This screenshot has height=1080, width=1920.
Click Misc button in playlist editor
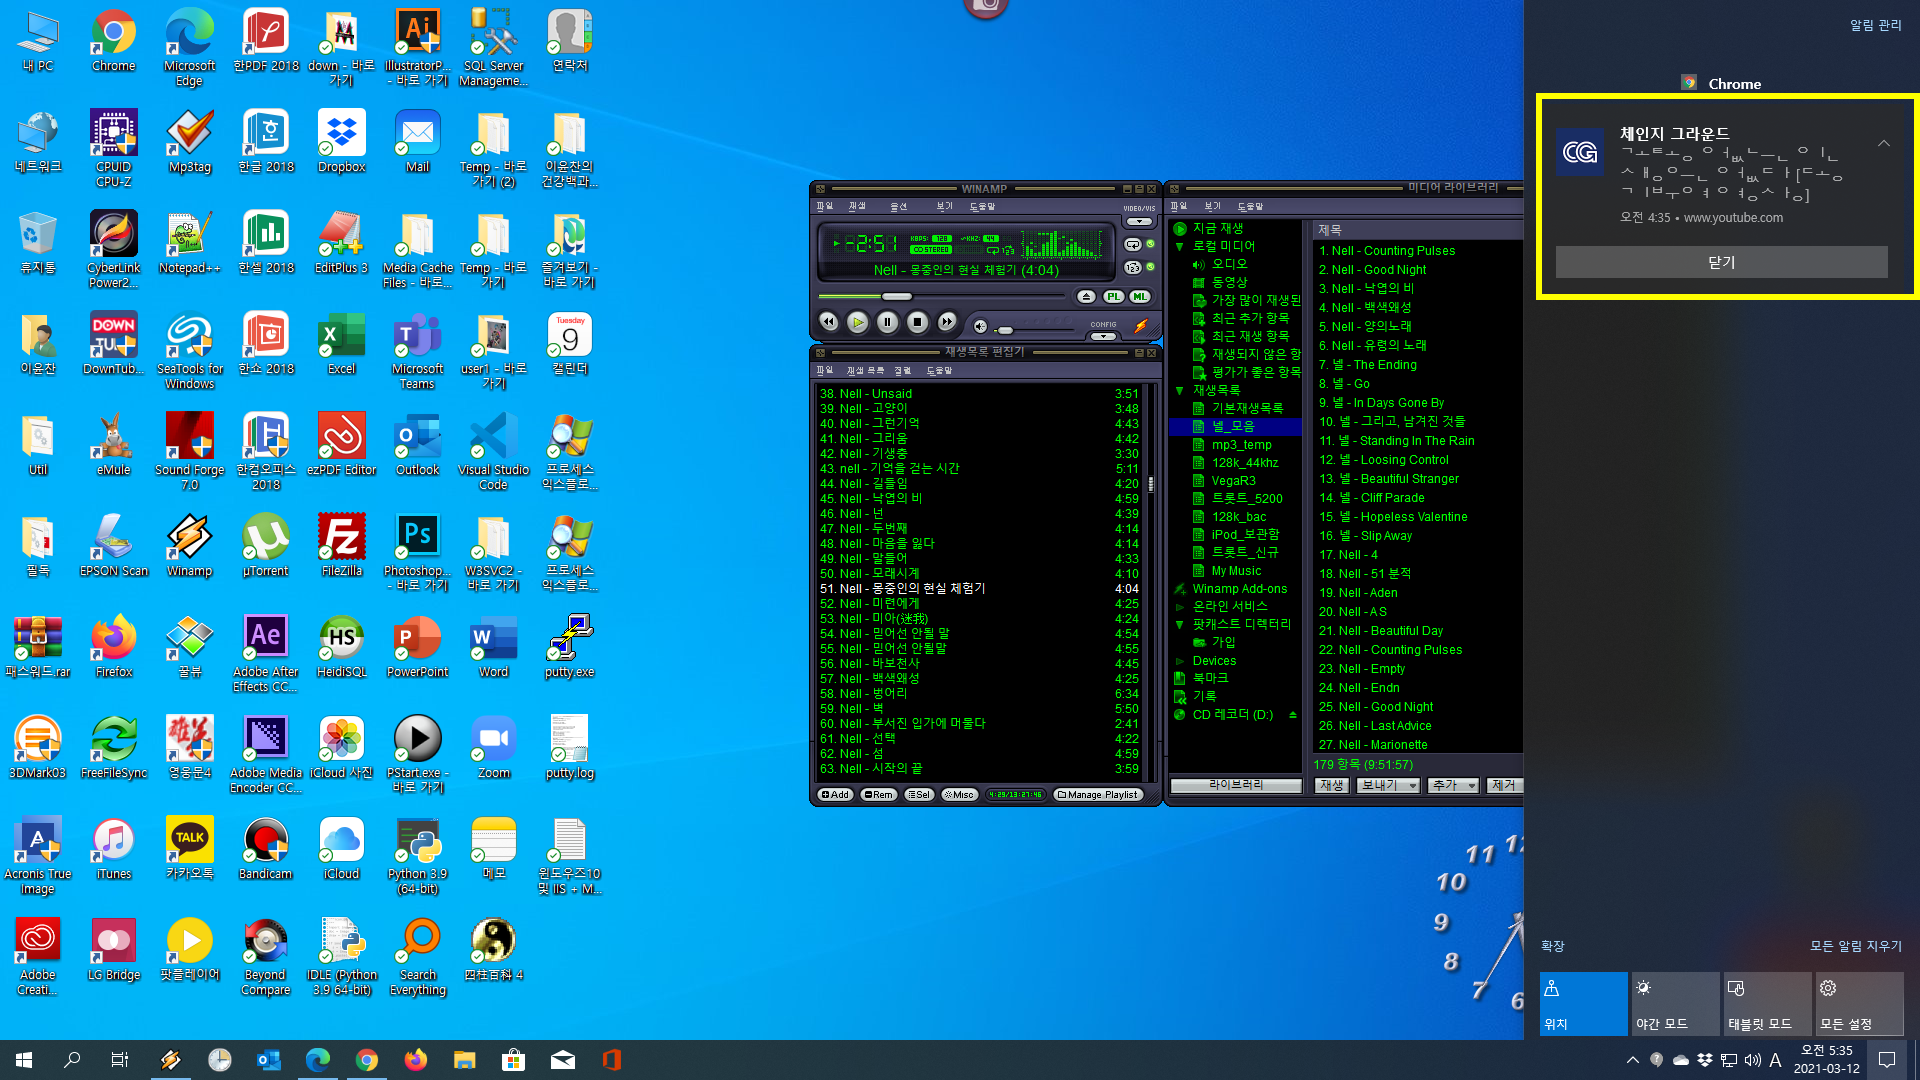tap(959, 795)
